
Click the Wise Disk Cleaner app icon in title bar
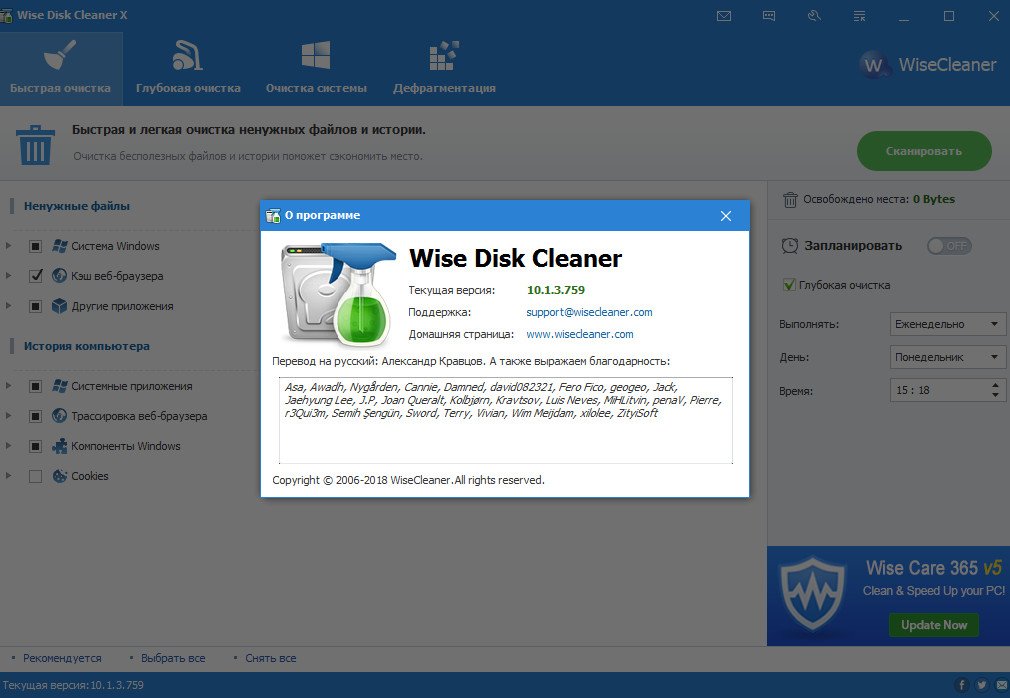6,15
